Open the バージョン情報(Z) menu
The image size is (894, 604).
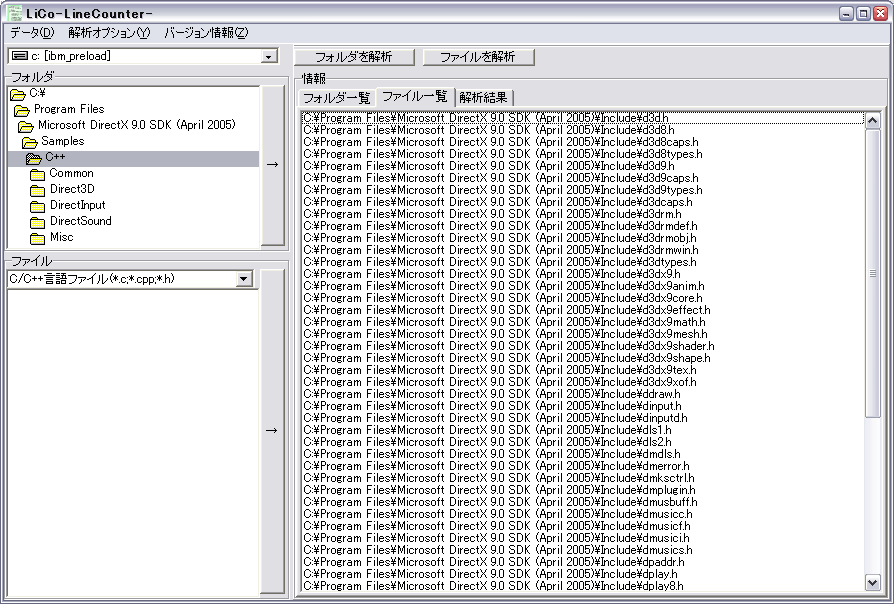tap(206, 33)
